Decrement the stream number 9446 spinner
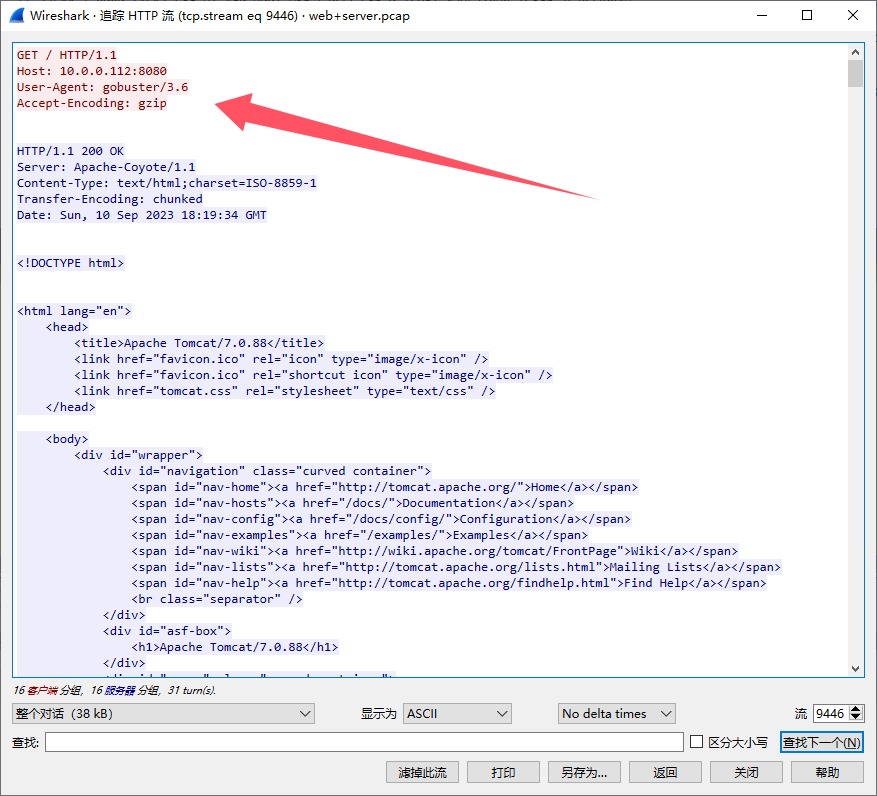Screen dimensions: 877x796 (x=854, y=718)
